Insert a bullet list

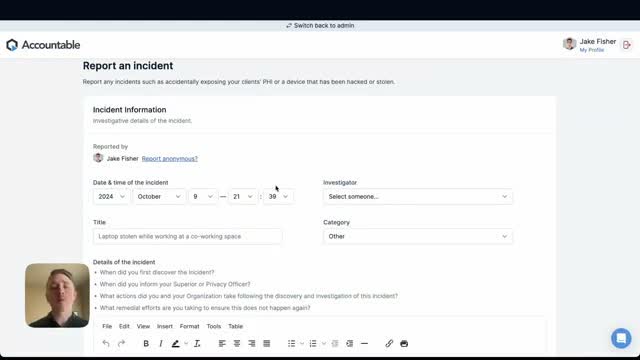point(291,344)
